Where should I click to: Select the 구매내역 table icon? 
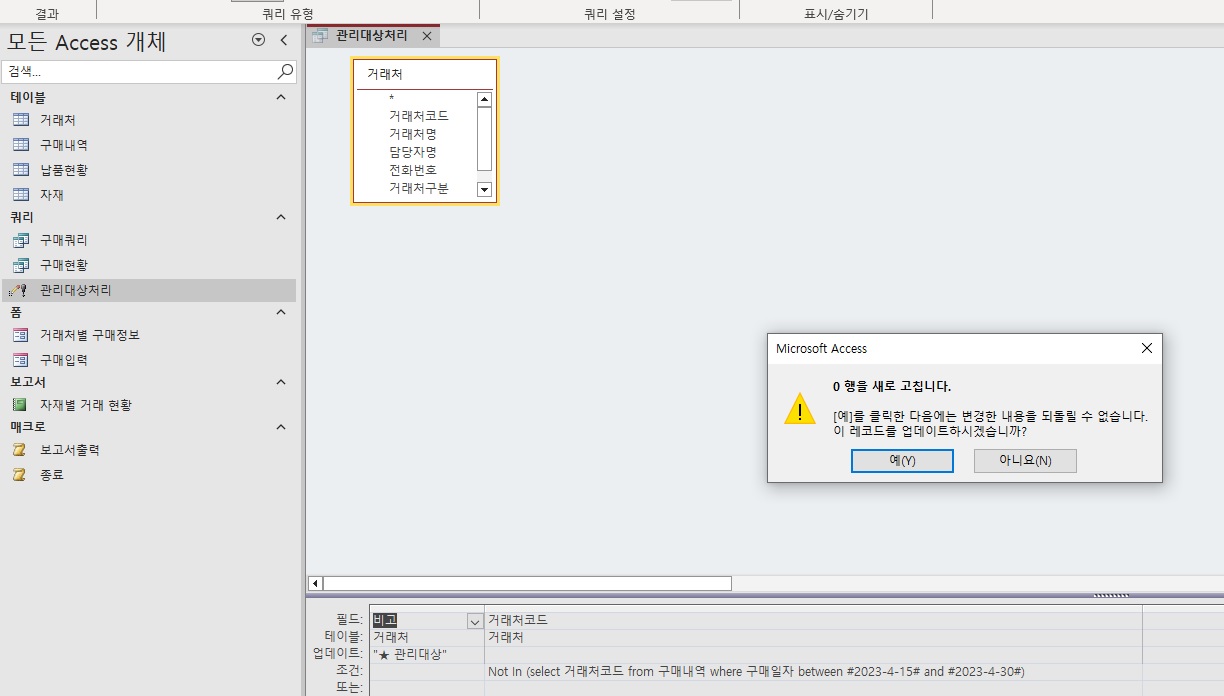point(20,145)
